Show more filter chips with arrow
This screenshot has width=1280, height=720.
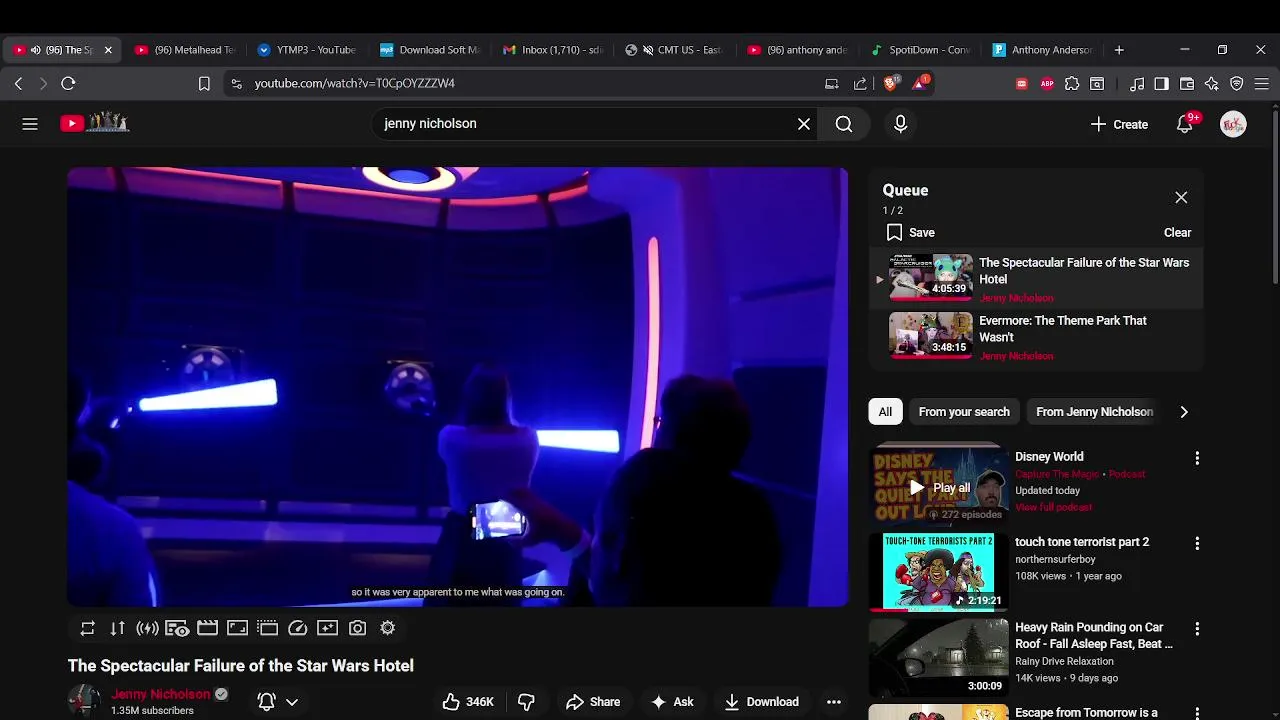coord(1184,412)
